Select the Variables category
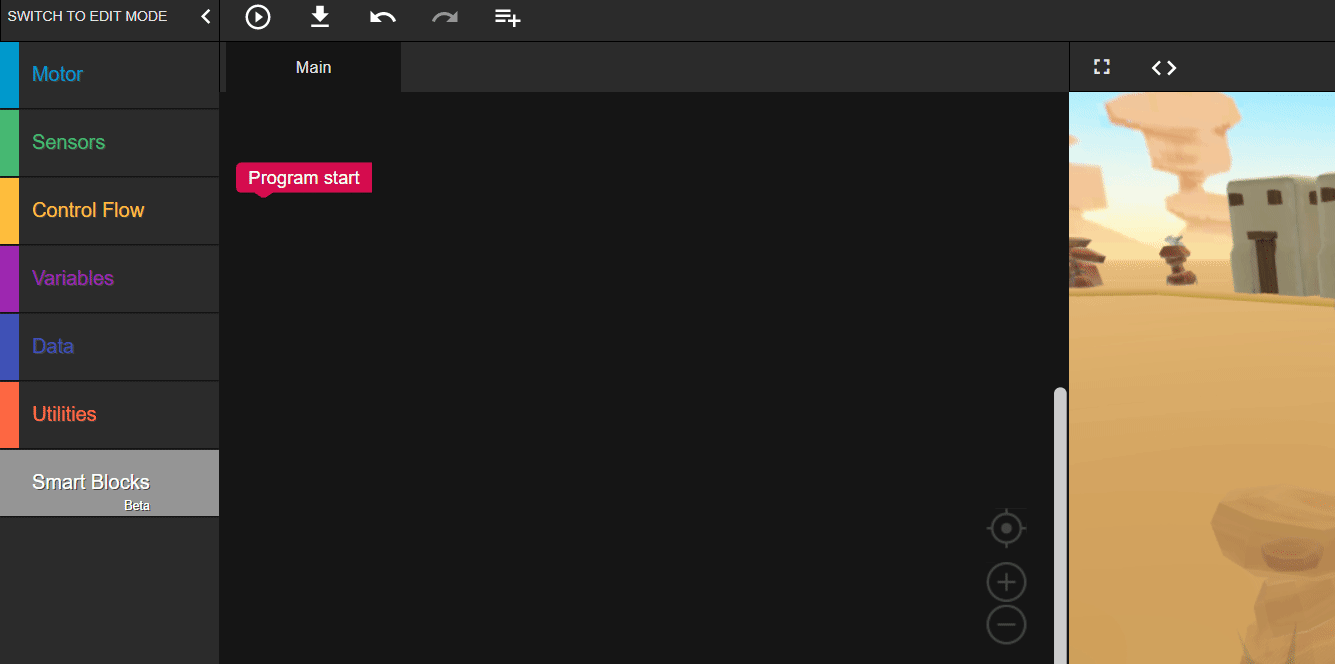The image size is (1335, 664). pos(110,279)
